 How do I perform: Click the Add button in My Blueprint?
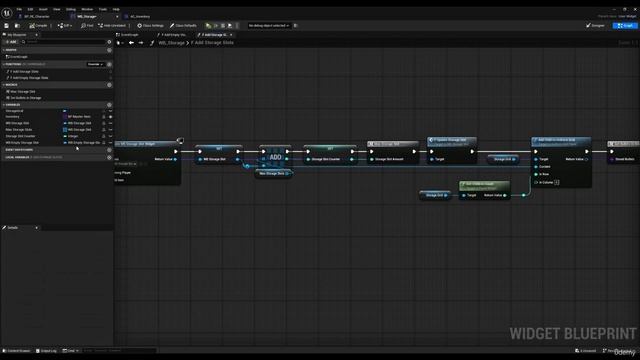click(x=11, y=42)
